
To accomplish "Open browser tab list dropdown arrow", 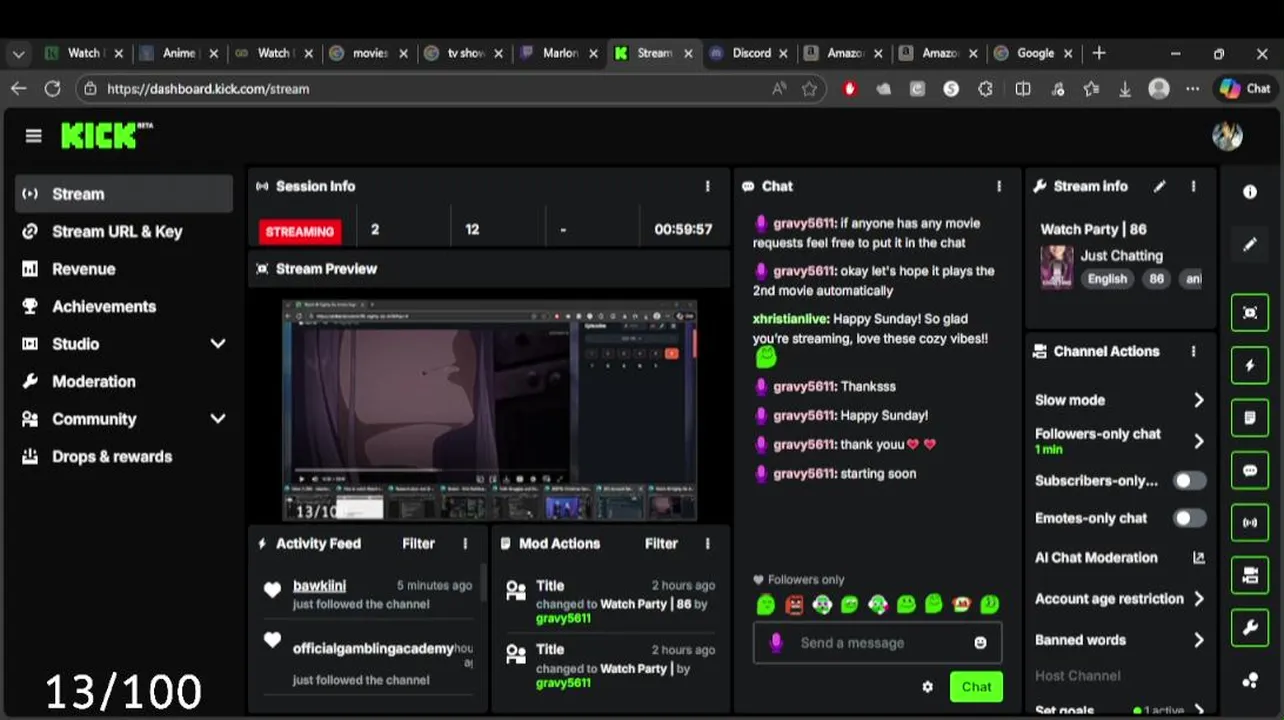I will pyautogui.click(x=19, y=54).
